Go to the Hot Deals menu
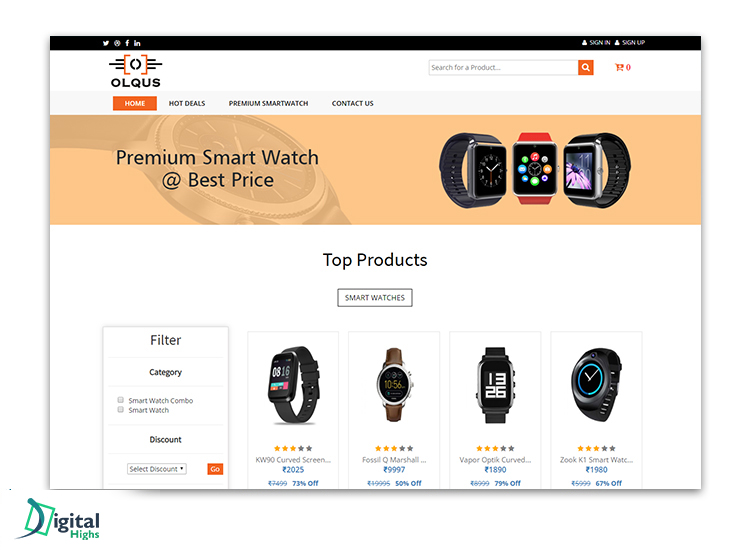This screenshot has width=750, height=550. pyautogui.click(x=187, y=103)
